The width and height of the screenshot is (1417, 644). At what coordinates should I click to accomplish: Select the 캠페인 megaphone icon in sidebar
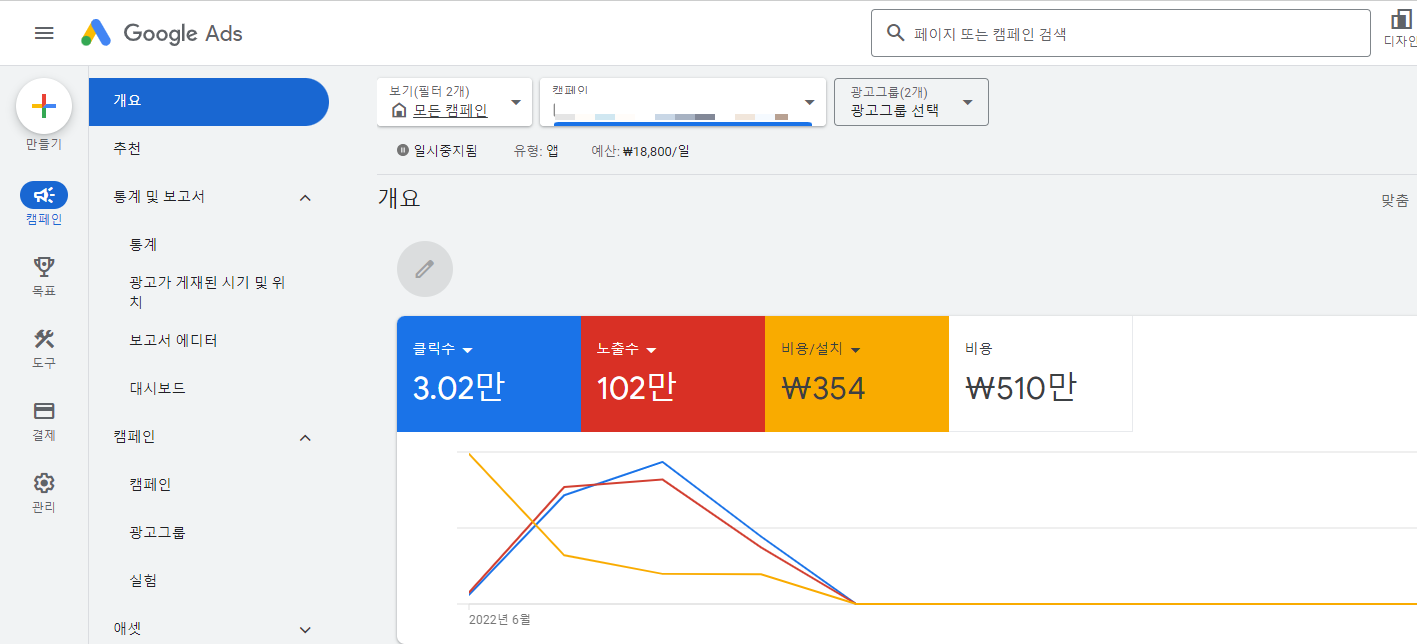(43, 196)
